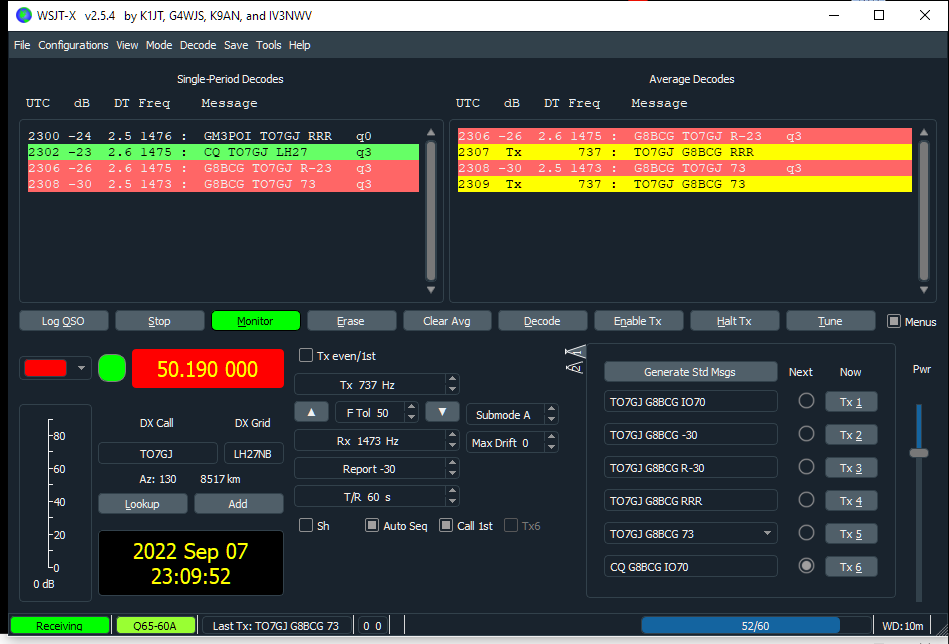Open the Decode menu in the menu bar
This screenshot has height=644, width=949.
pyautogui.click(x=198, y=45)
